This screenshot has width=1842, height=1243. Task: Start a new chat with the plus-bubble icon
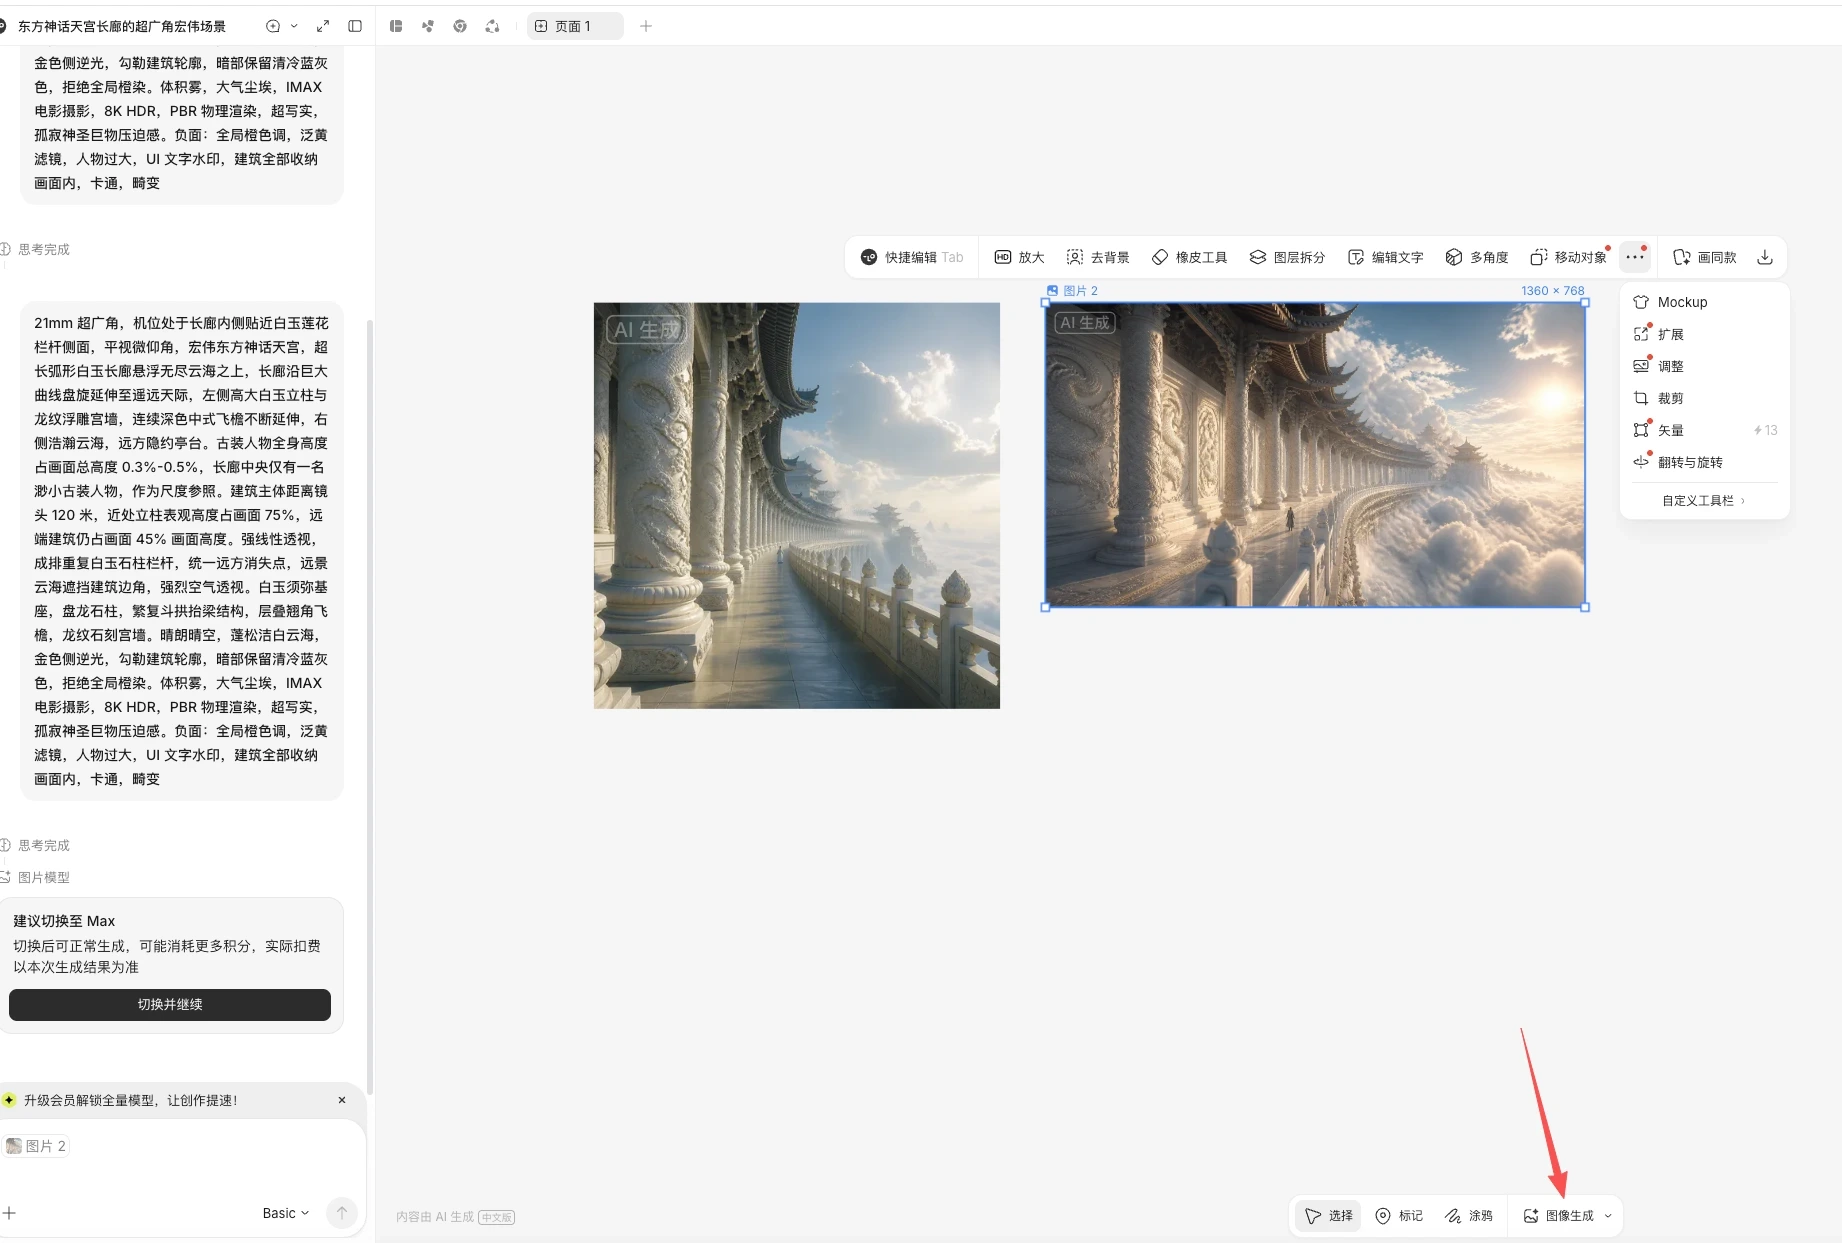tap(272, 26)
